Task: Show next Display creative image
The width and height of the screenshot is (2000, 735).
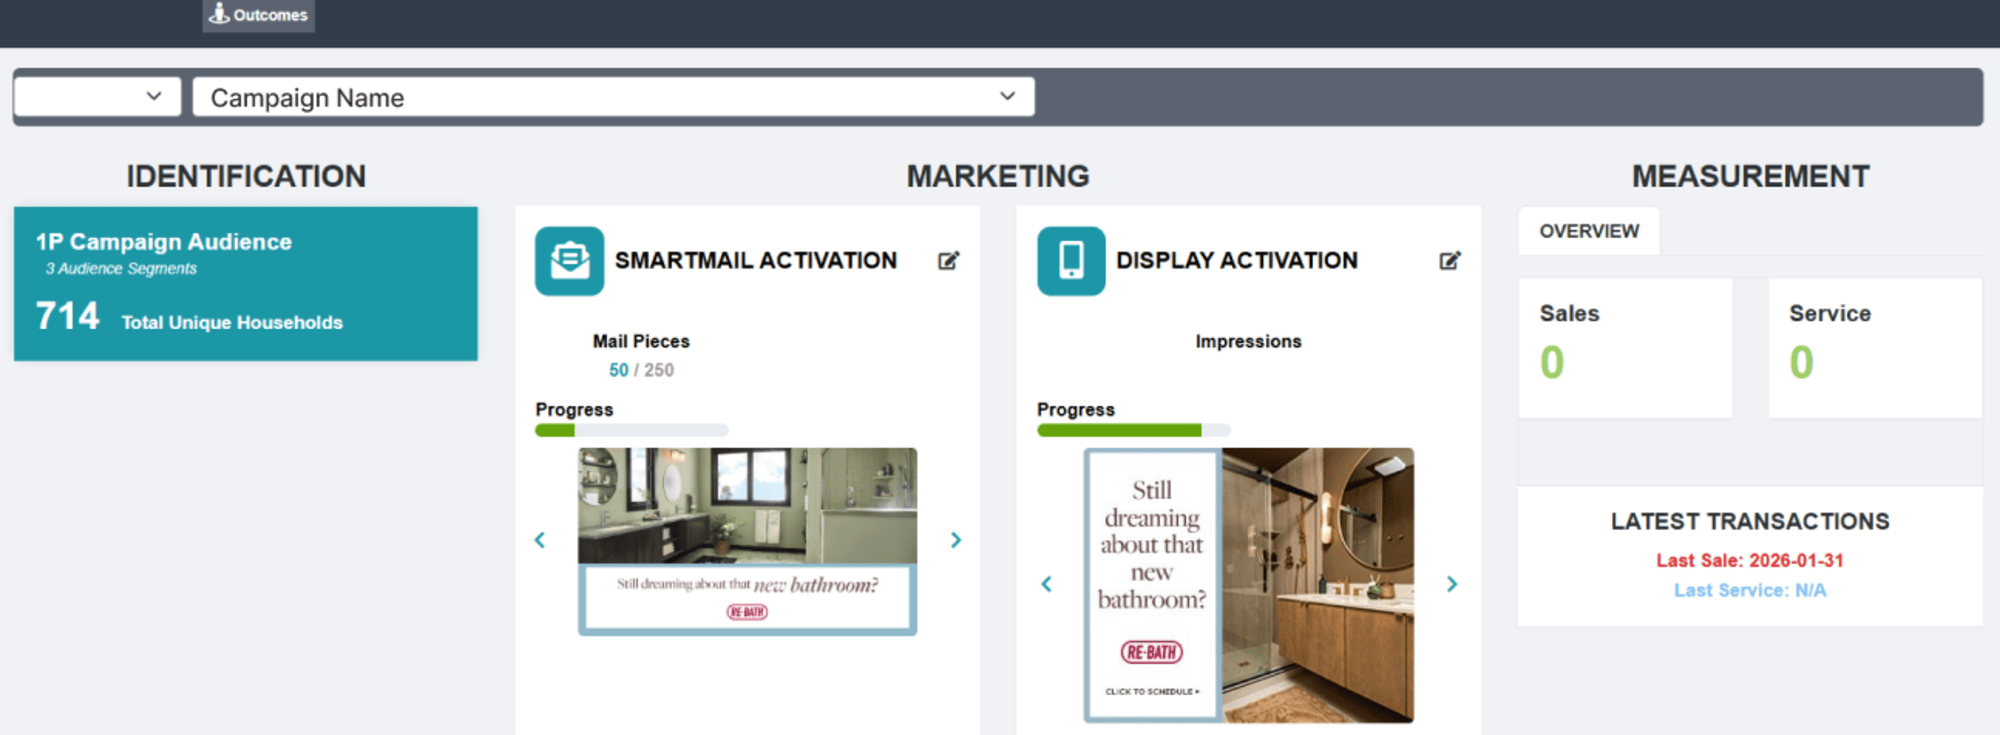Action: click(x=1452, y=584)
